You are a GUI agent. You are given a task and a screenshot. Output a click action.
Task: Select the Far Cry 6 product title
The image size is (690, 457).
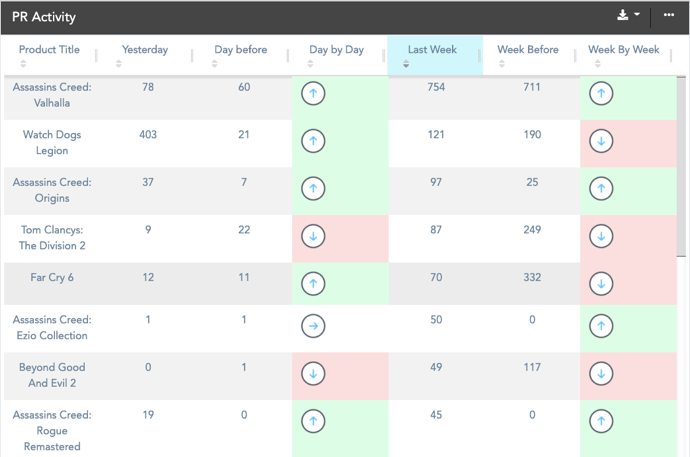tap(52, 277)
